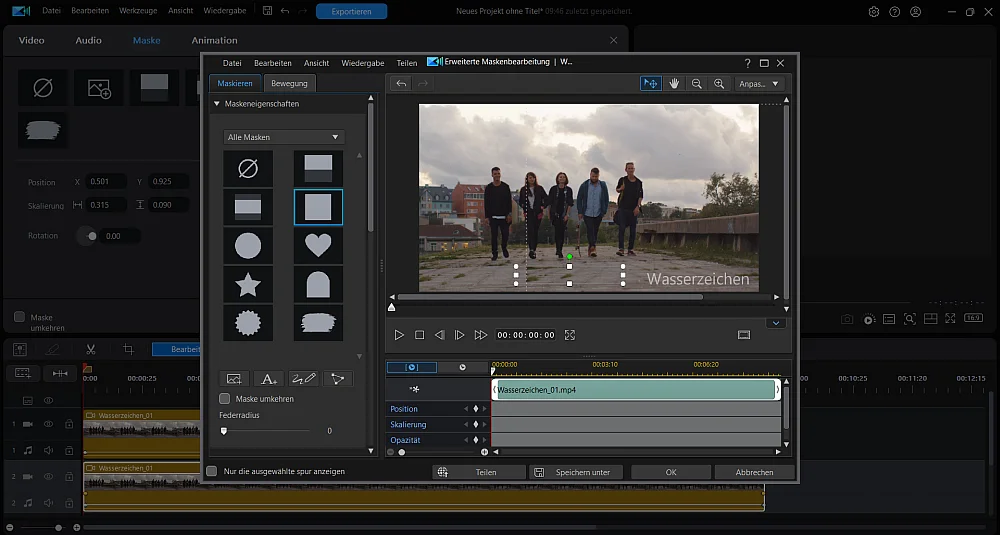Add keyframe on the Position row
Image resolution: width=1000 pixels, height=535 pixels.
(x=475, y=409)
